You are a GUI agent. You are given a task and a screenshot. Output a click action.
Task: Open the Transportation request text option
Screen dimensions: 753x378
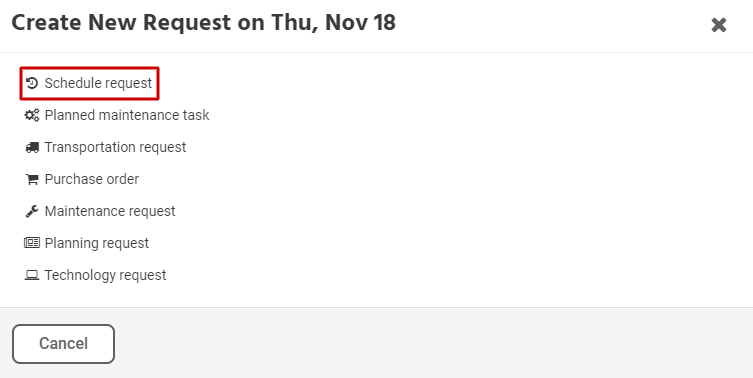[x=115, y=147]
